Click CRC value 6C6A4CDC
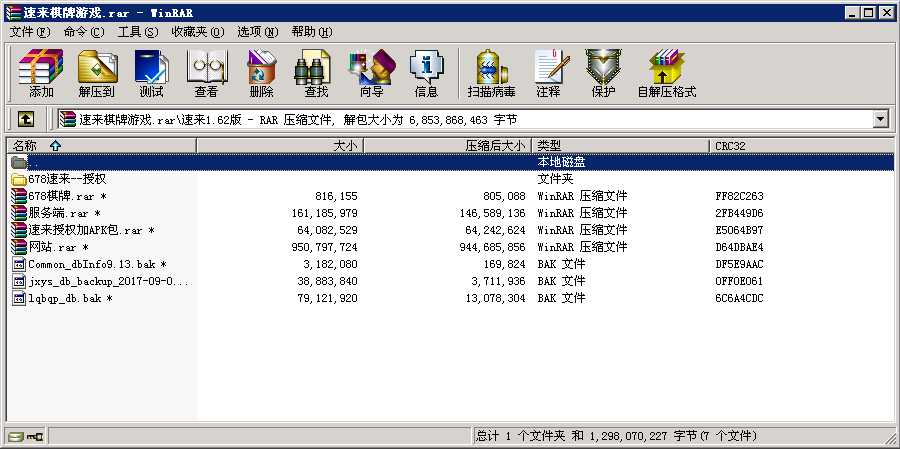This screenshot has height=449, width=900. click(x=739, y=299)
